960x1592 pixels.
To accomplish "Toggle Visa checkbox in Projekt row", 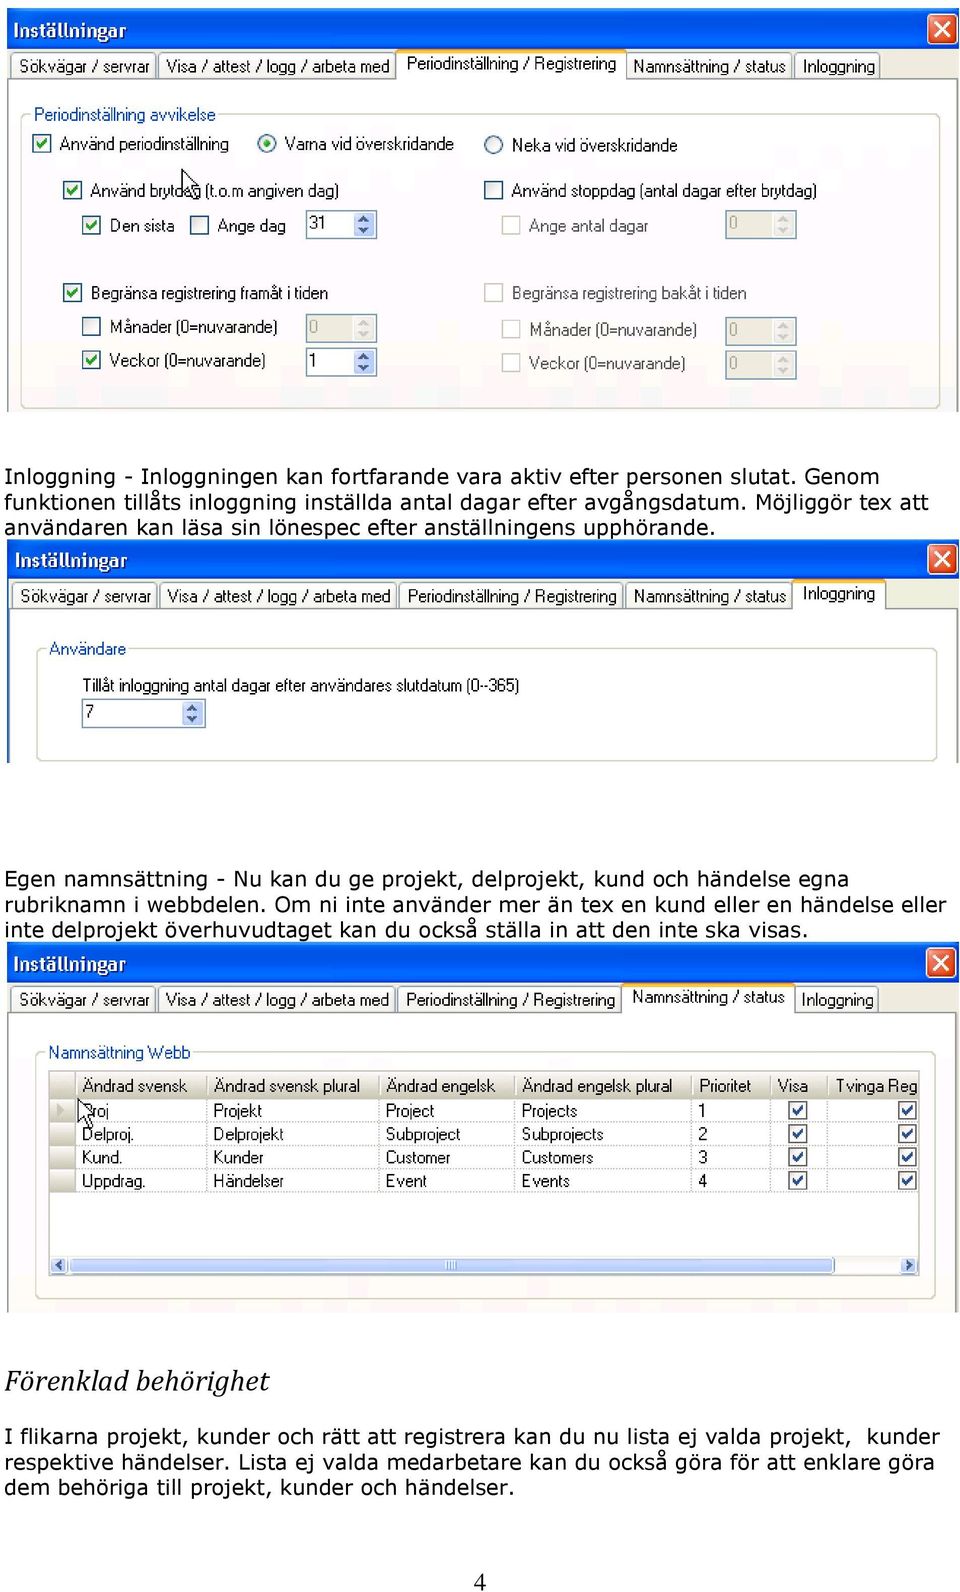I will tap(797, 1110).
